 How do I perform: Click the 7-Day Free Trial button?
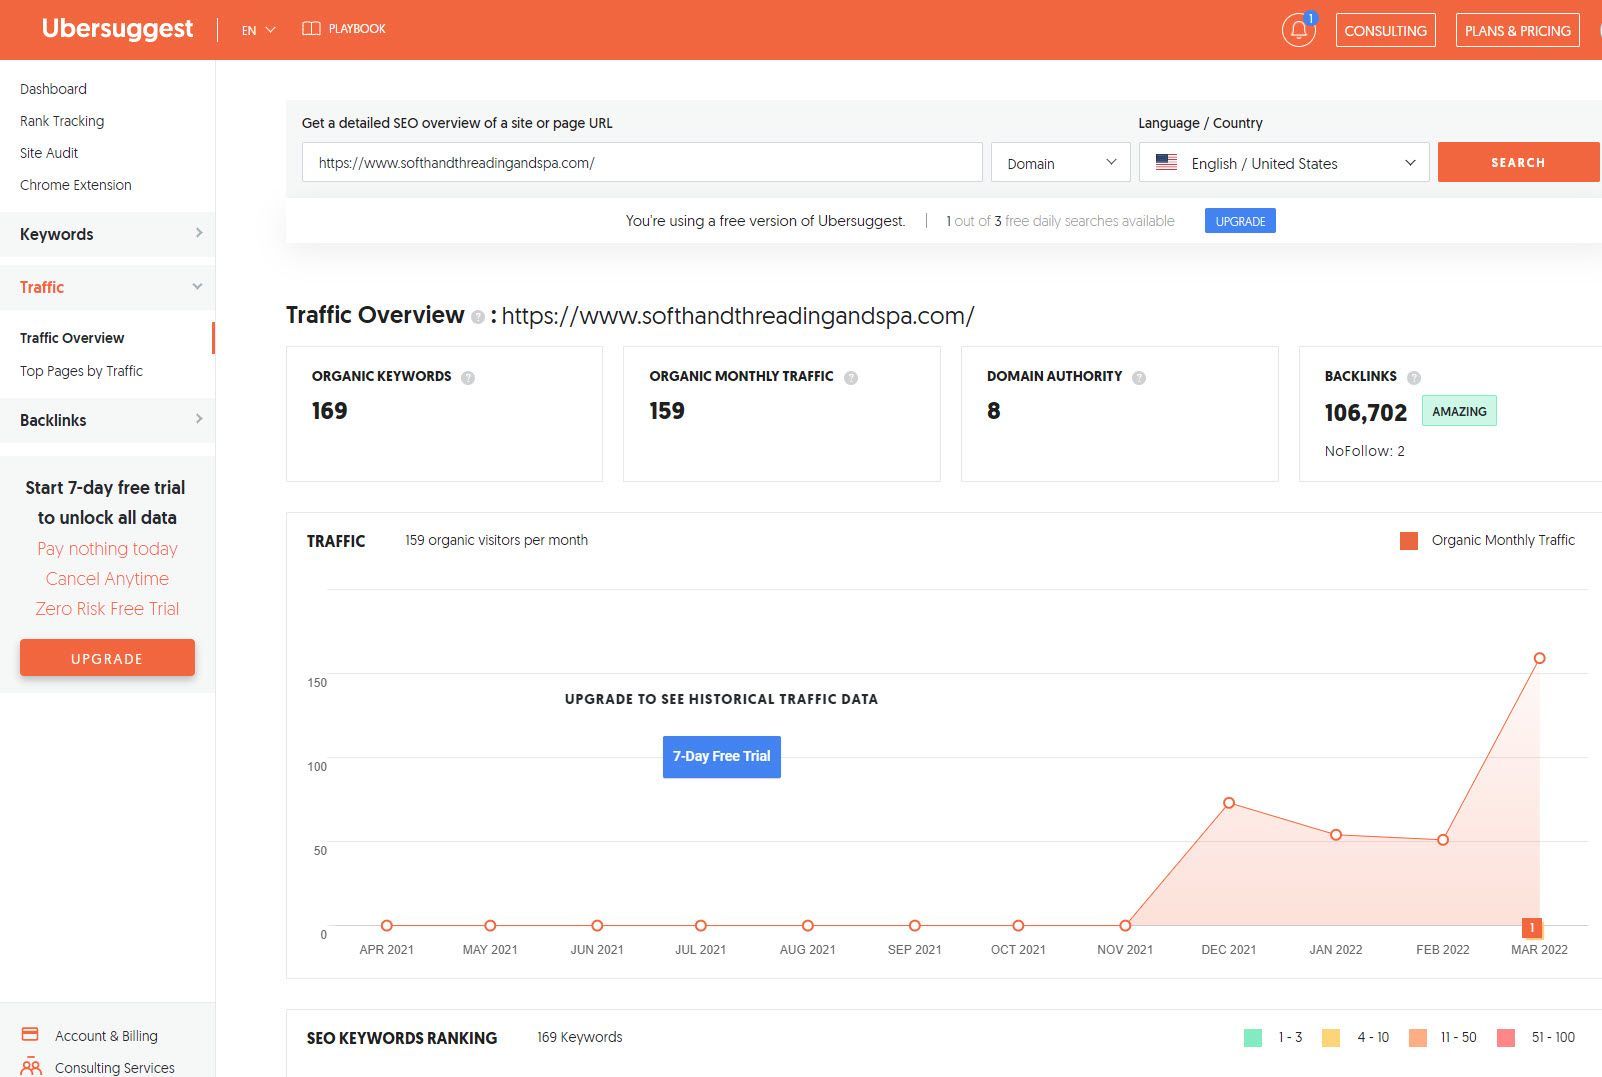click(x=721, y=756)
